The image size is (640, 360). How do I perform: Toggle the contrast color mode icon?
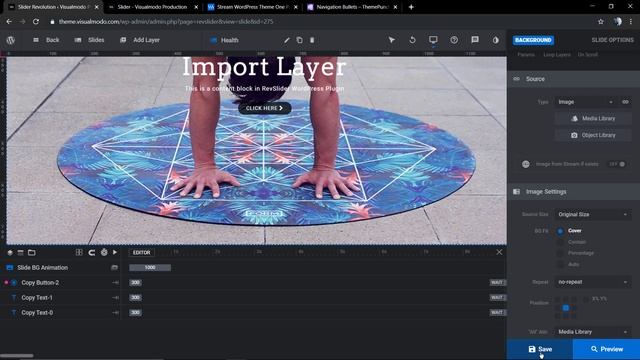(x=496, y=40)
